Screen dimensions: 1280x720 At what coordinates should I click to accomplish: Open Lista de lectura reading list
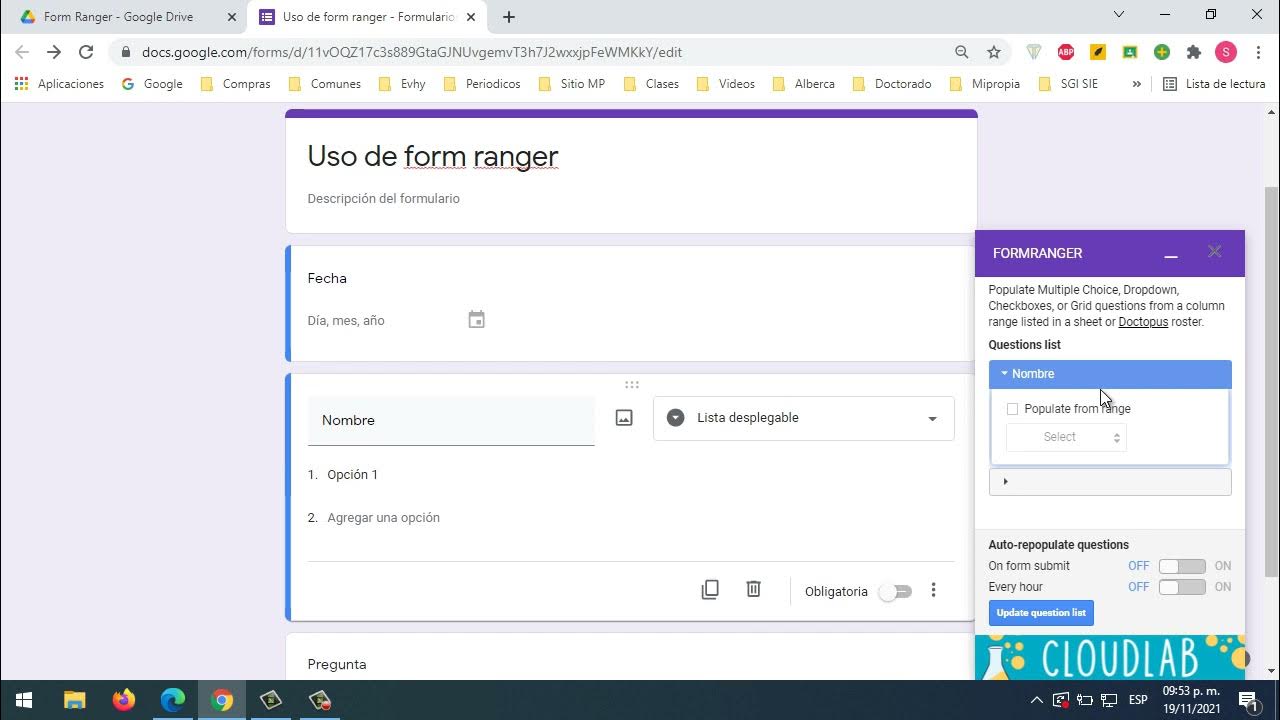click(x=1214, y=84)
